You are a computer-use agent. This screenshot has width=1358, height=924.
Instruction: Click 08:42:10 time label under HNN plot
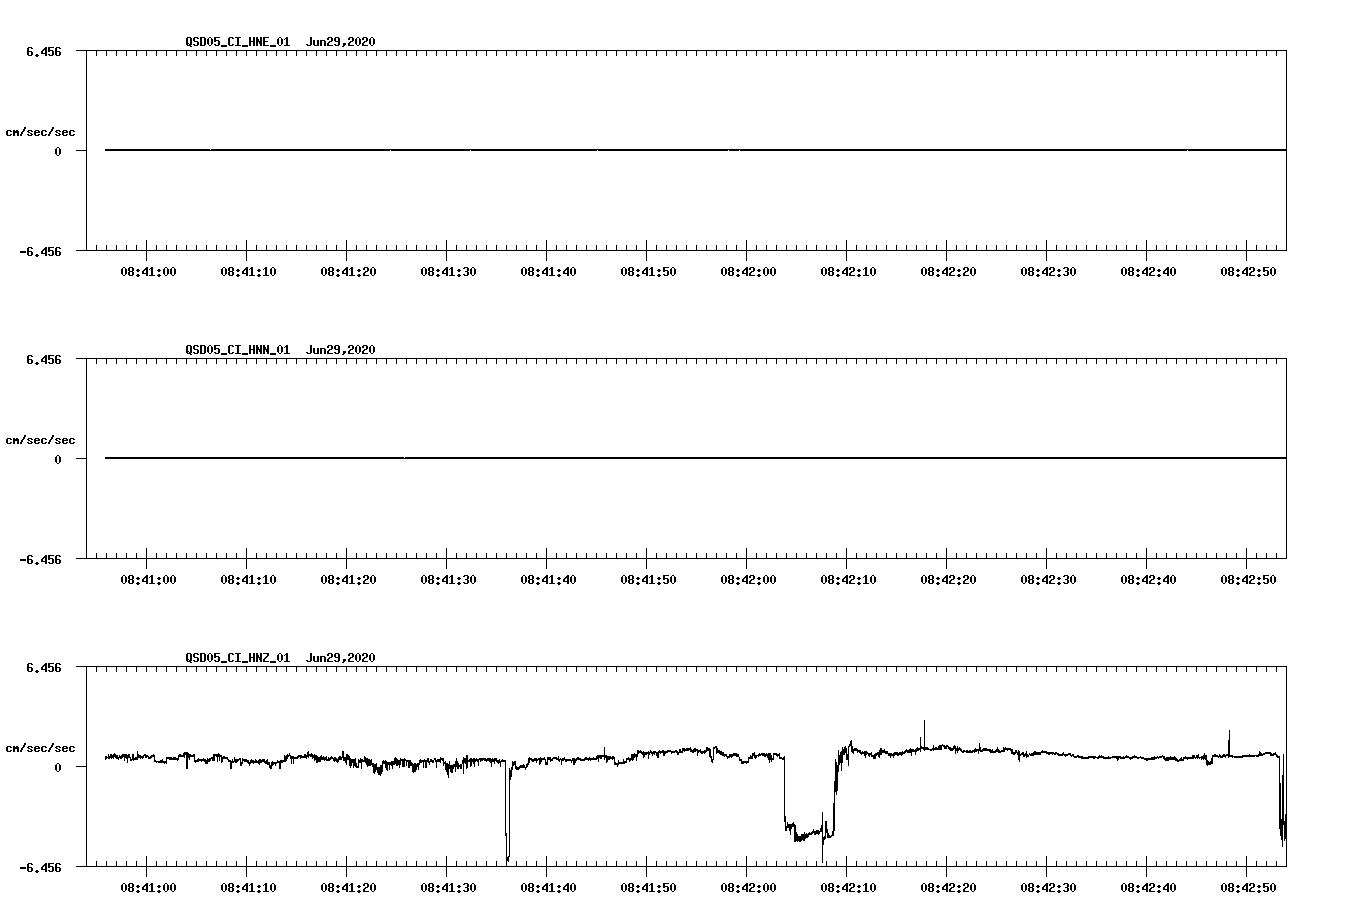coord(848,580)
